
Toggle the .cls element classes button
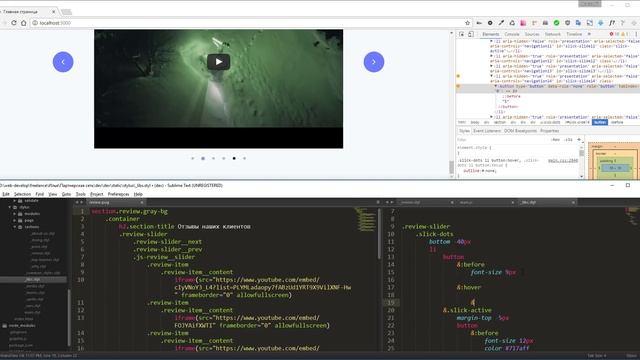pyautogui.click(x=568, y=140)
